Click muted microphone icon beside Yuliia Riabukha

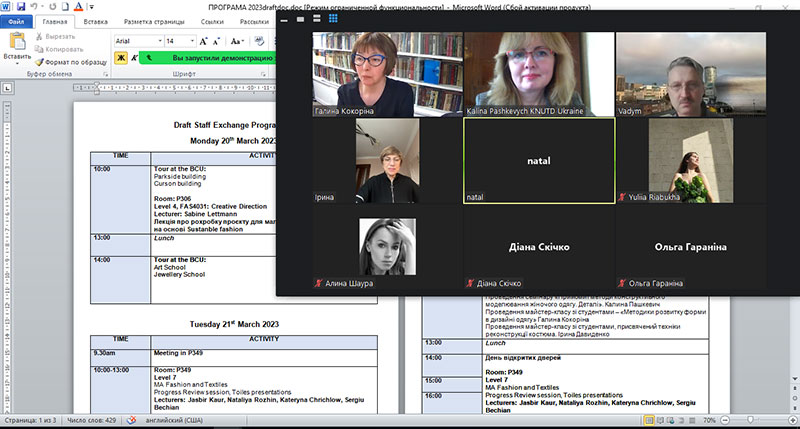(x=622, y=197)
